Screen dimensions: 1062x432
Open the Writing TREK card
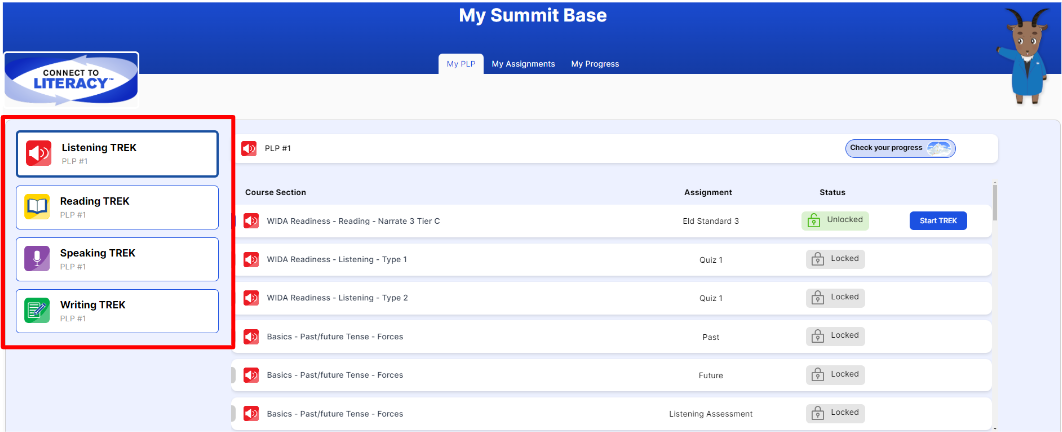pyautogui.click(x=117, y=311)
